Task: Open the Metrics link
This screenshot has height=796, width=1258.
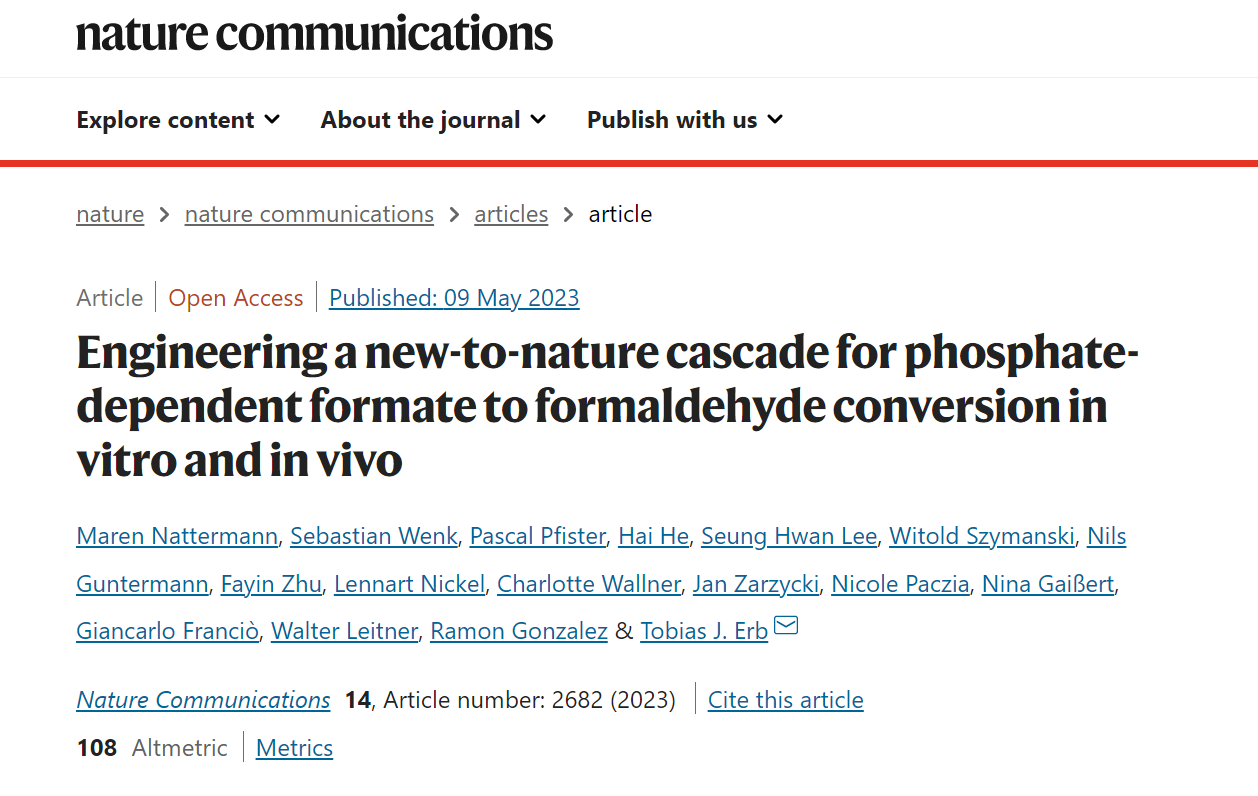Action: [294, 748]
